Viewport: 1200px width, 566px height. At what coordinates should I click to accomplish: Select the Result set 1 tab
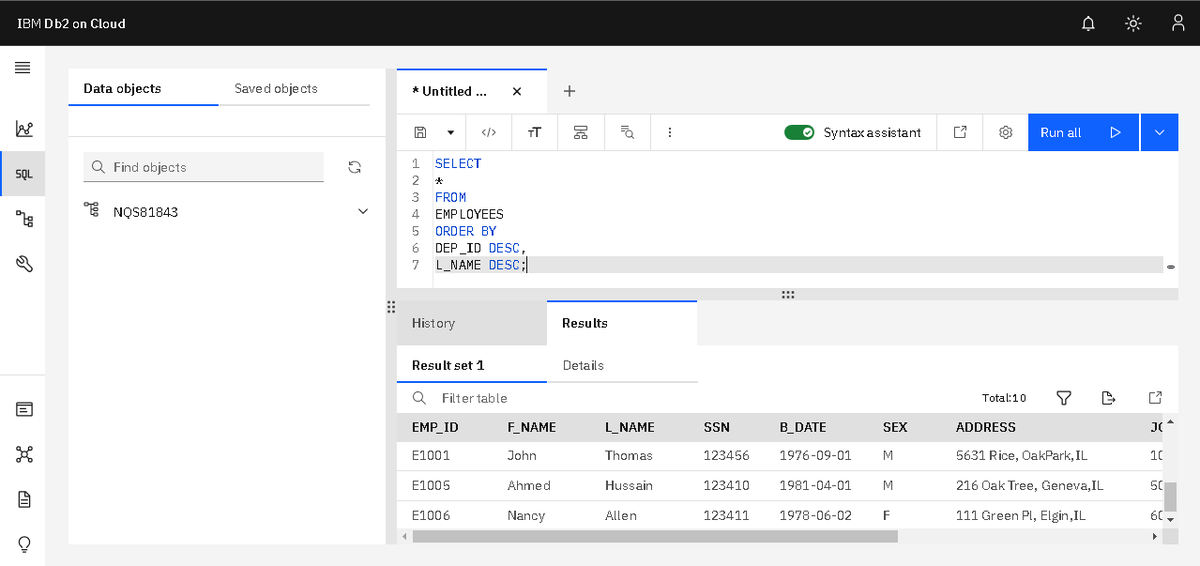point(472,365)
